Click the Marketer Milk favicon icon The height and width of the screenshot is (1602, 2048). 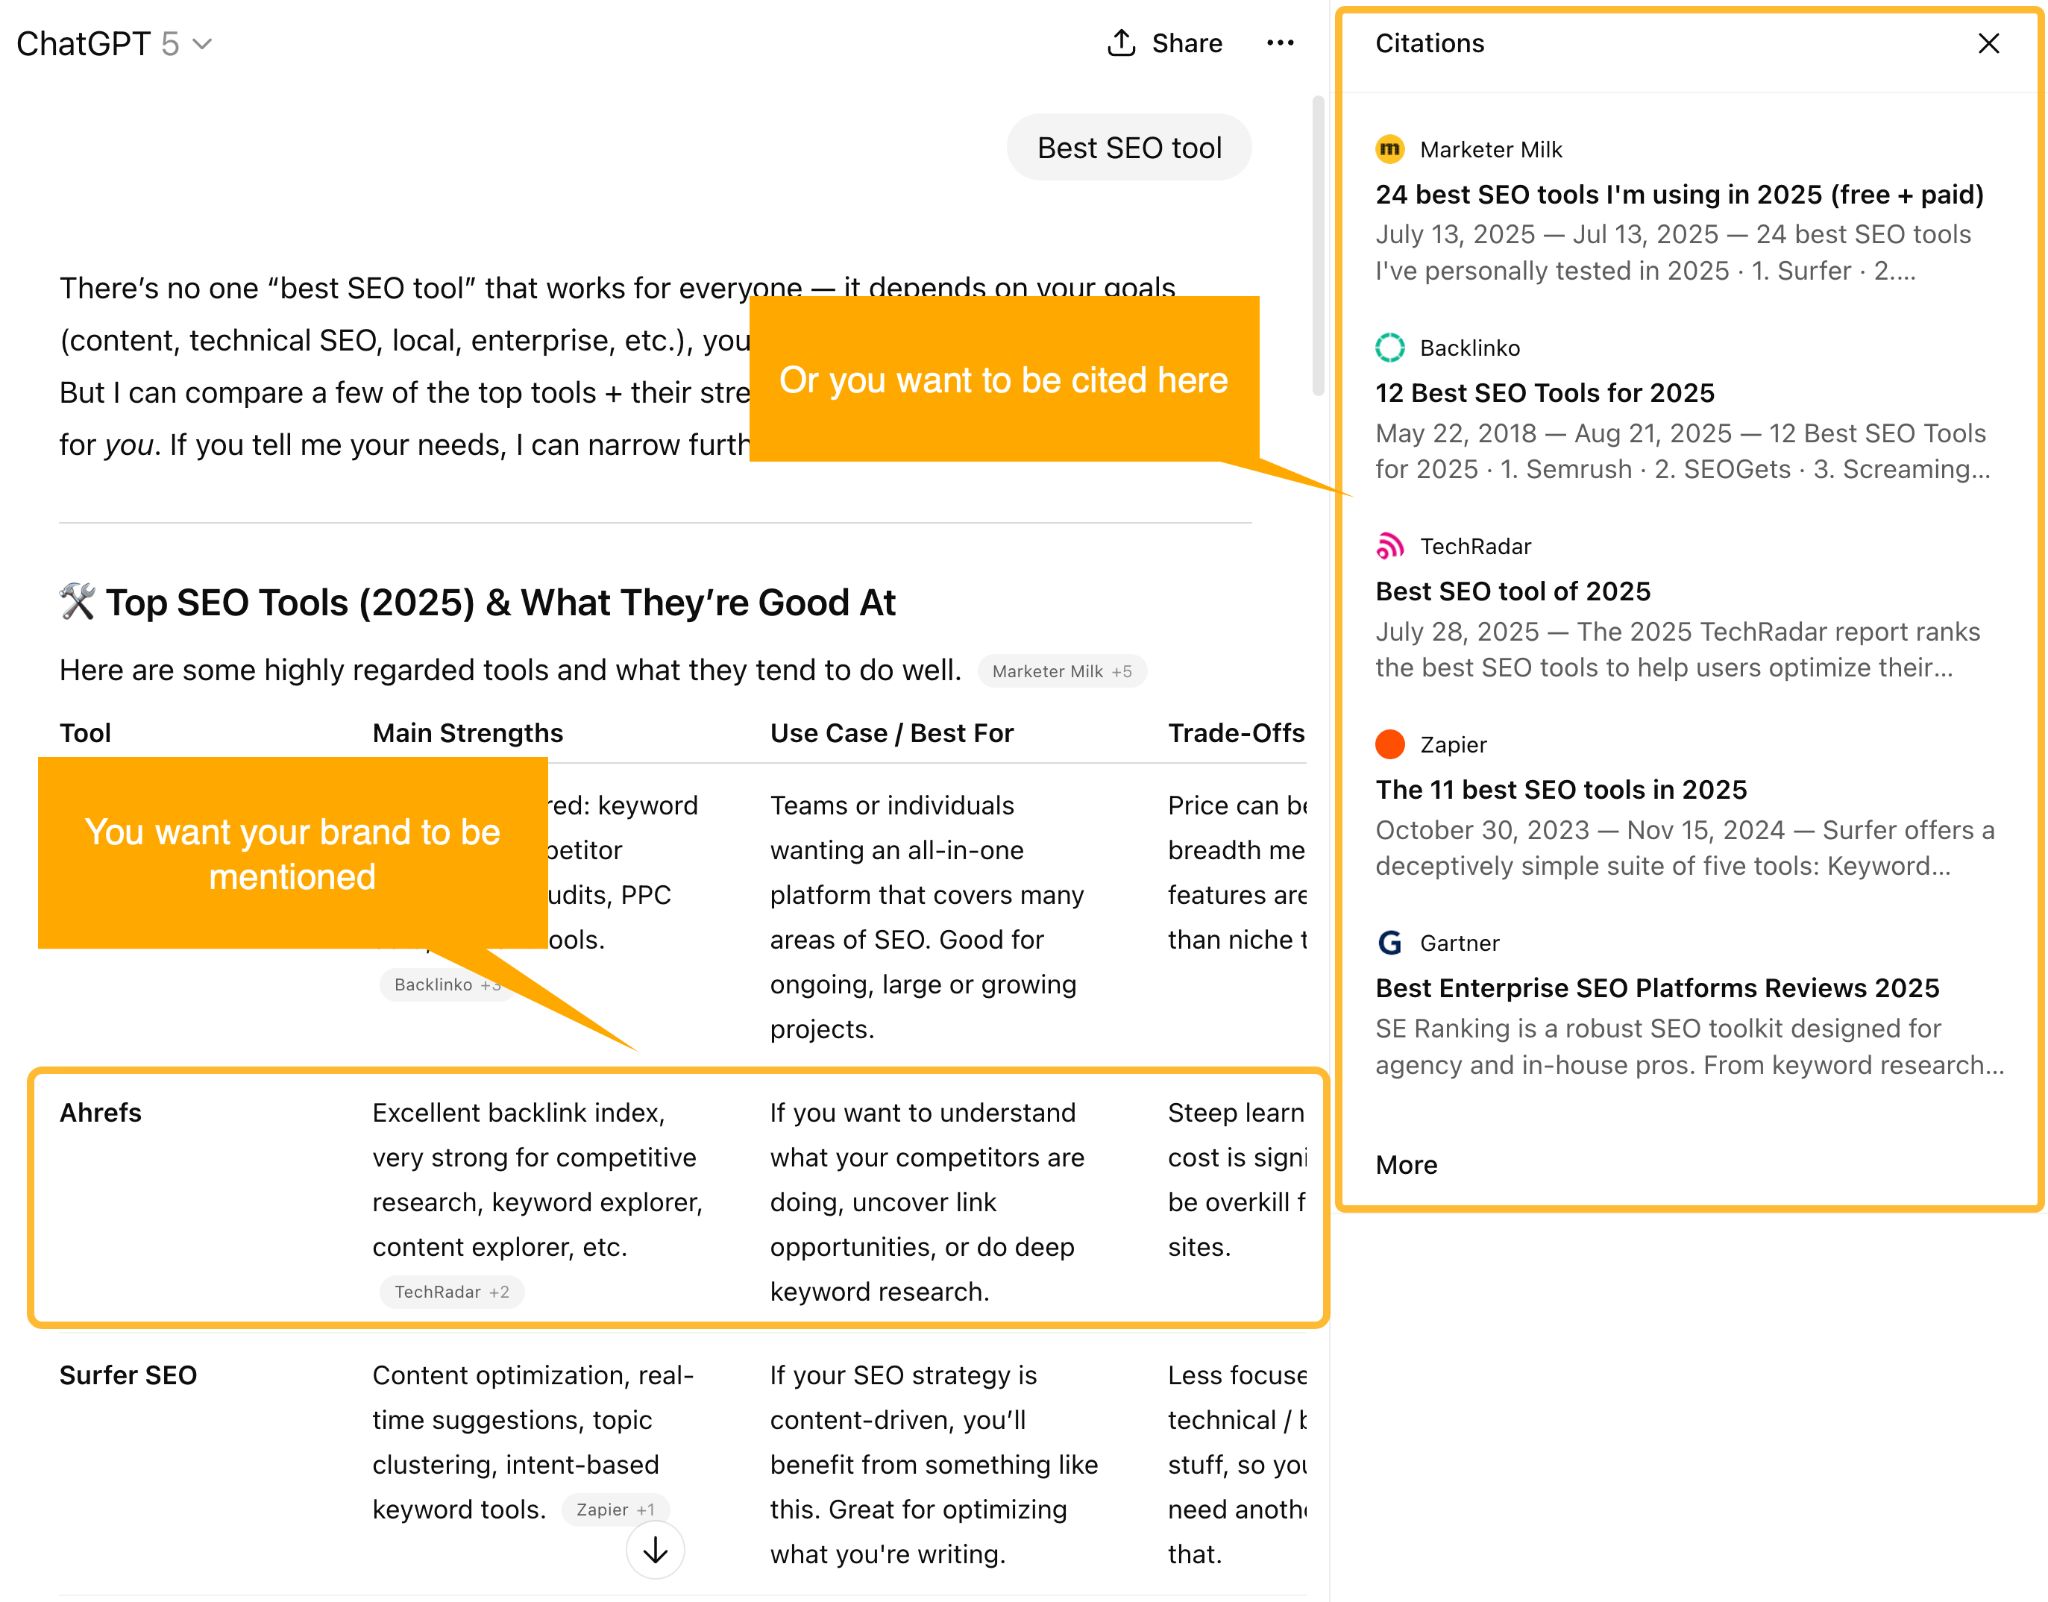coord(1390,149)
